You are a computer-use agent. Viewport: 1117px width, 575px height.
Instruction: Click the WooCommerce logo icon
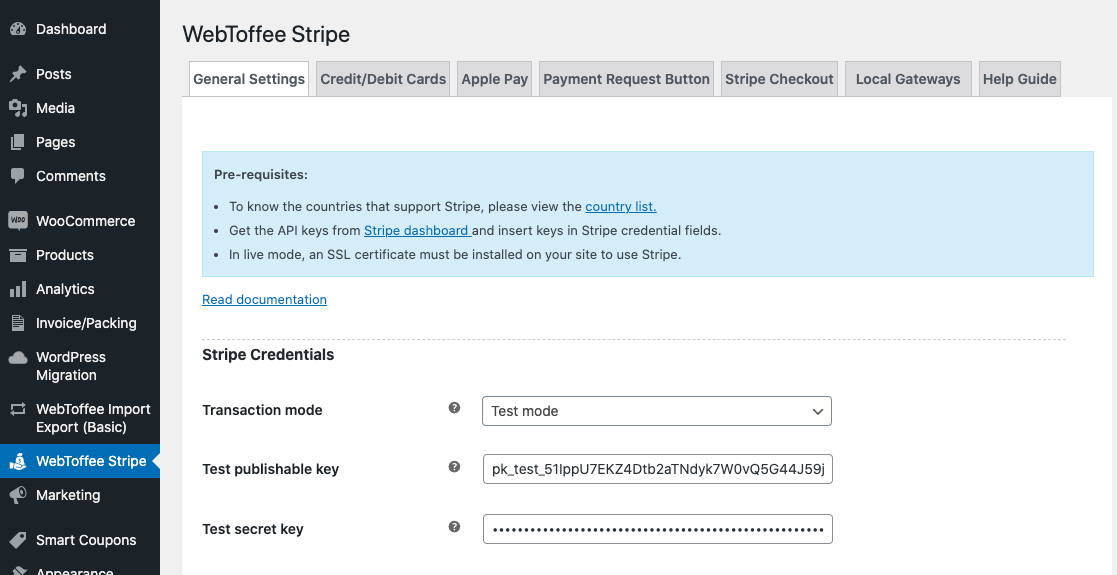[18, 221]
